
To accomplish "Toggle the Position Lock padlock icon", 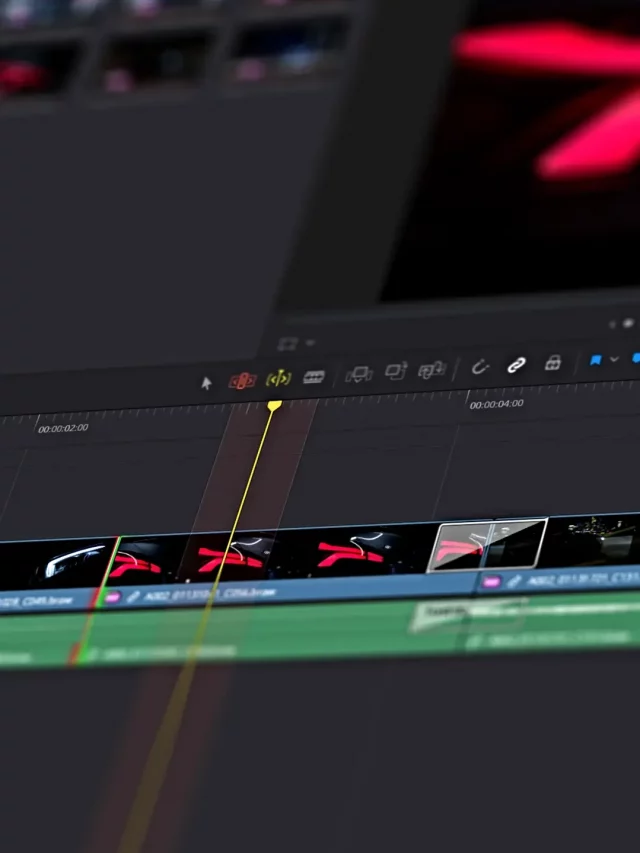I will [552, 363].
